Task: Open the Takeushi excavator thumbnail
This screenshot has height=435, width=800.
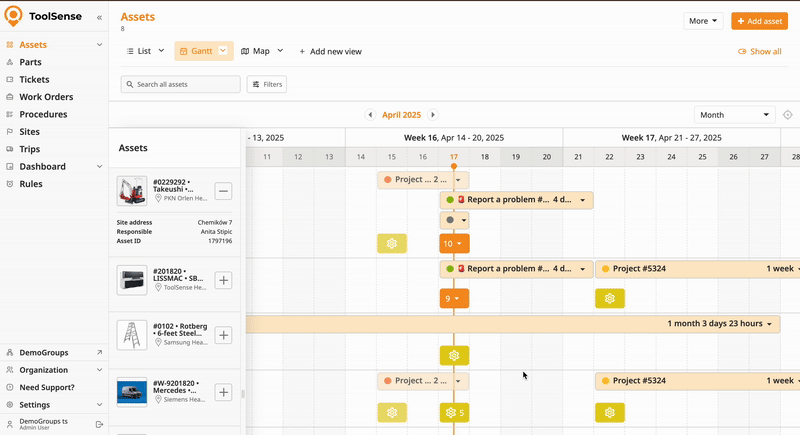Action: (132, 191)
